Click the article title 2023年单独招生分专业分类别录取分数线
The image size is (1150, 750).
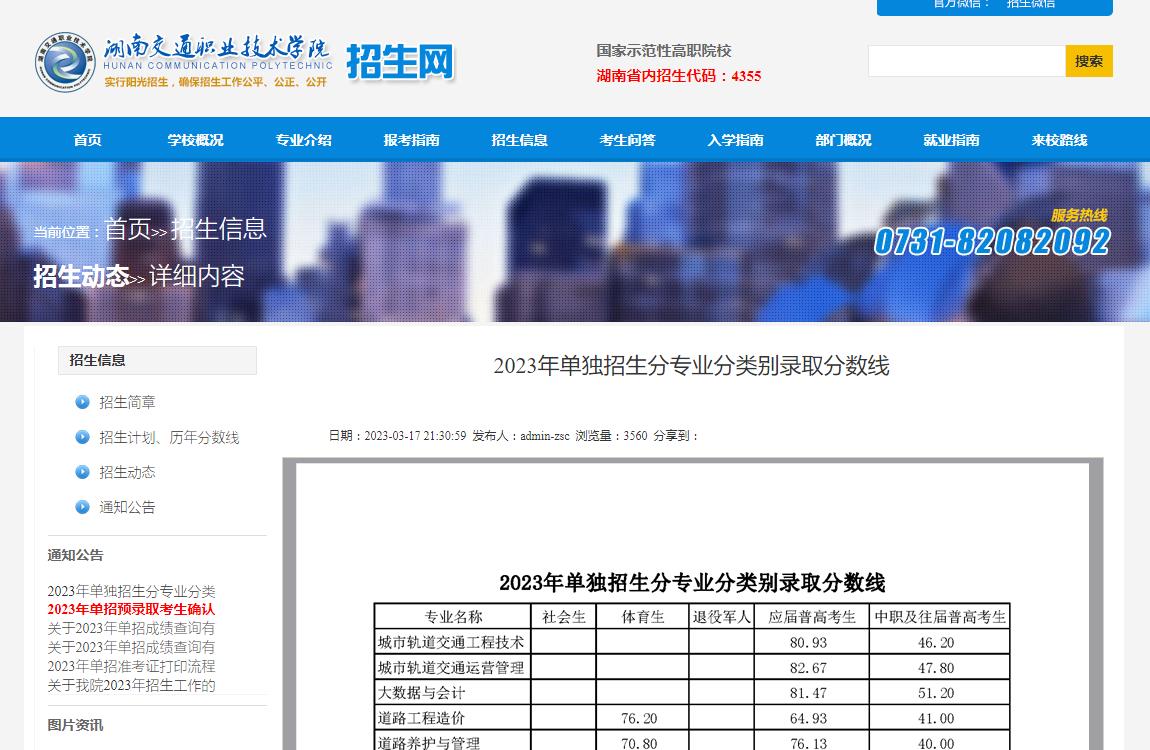(x=691, y=365)
